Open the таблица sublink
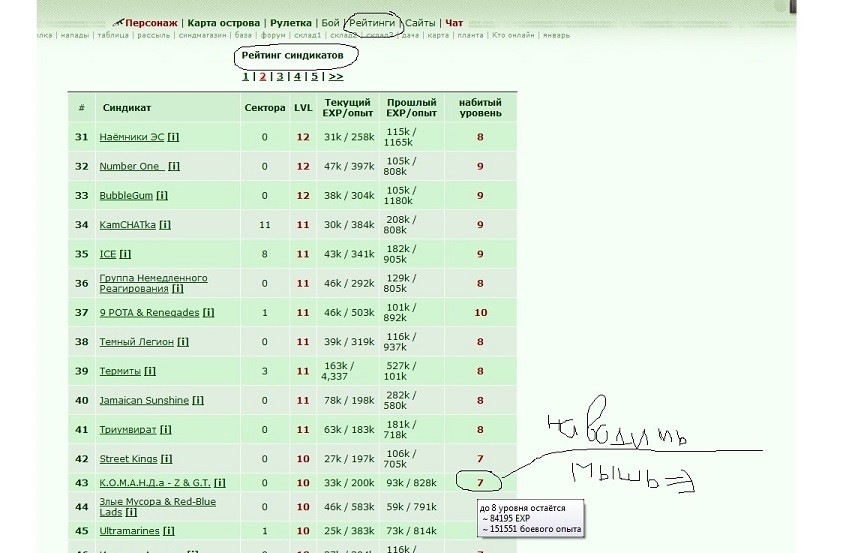Image resolution: width=864 pixels, height=553 pixels. tap(113, 35)
